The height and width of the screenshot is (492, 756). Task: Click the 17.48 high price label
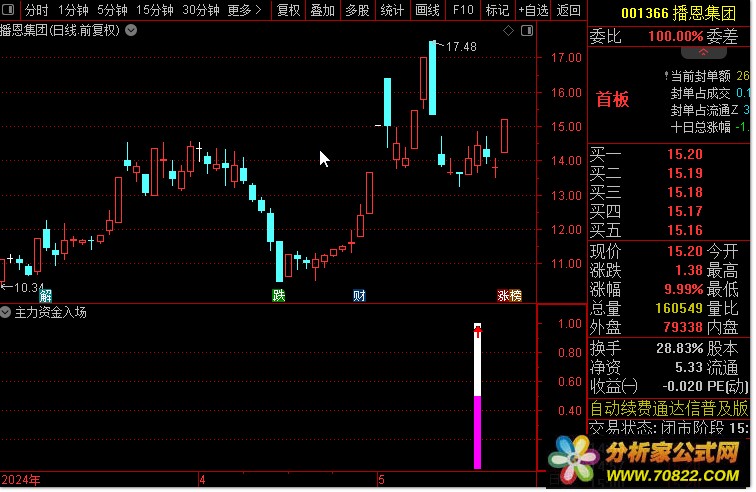click(461, 47)
